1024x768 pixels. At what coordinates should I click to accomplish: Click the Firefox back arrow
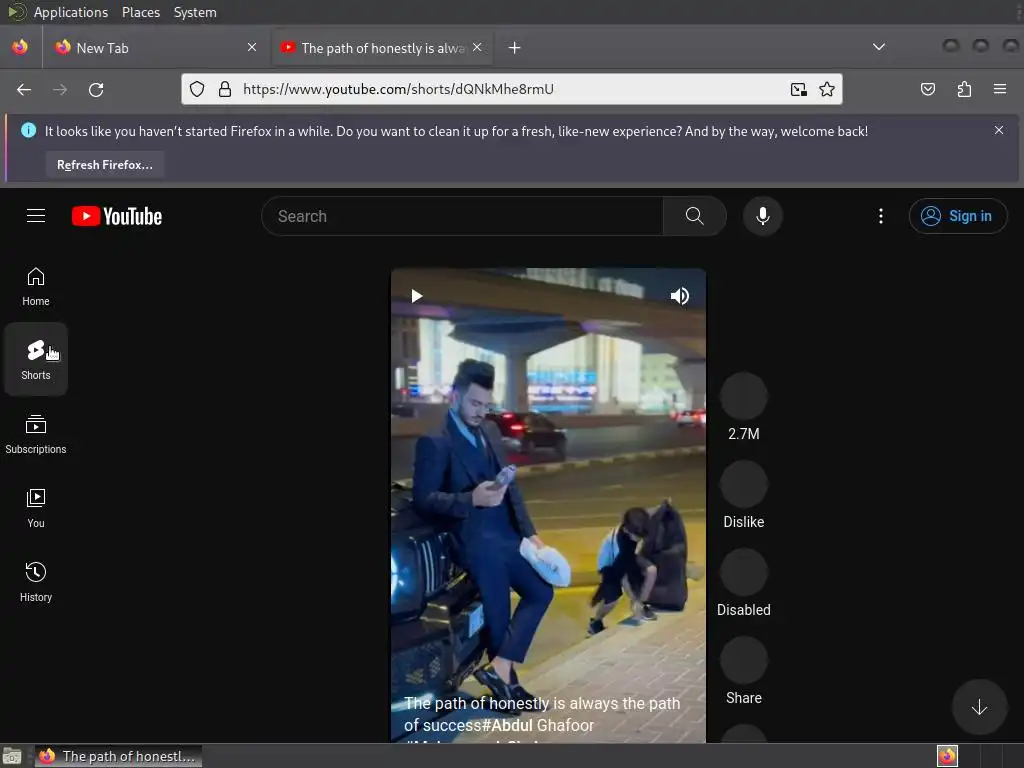24,89
